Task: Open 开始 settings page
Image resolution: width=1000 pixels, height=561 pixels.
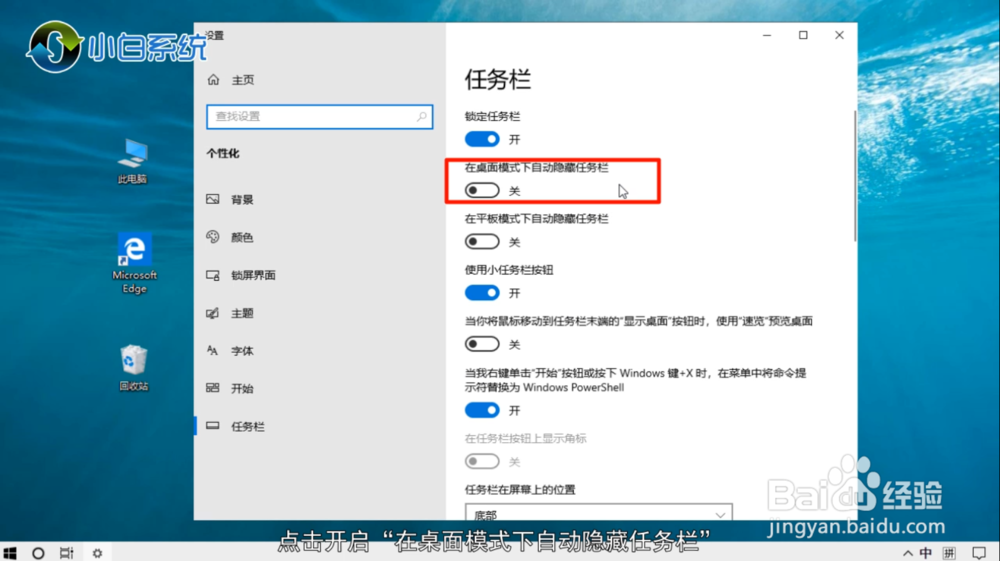Action: tap(242, 388)
